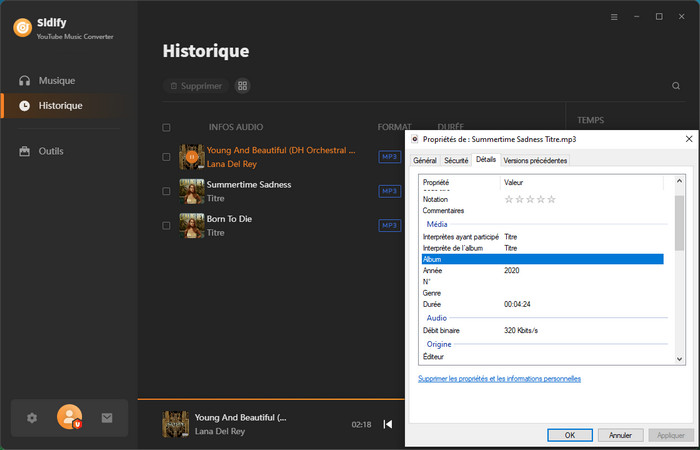
Task: Open the hamburger menu in title bar
Action: point(614,17)
